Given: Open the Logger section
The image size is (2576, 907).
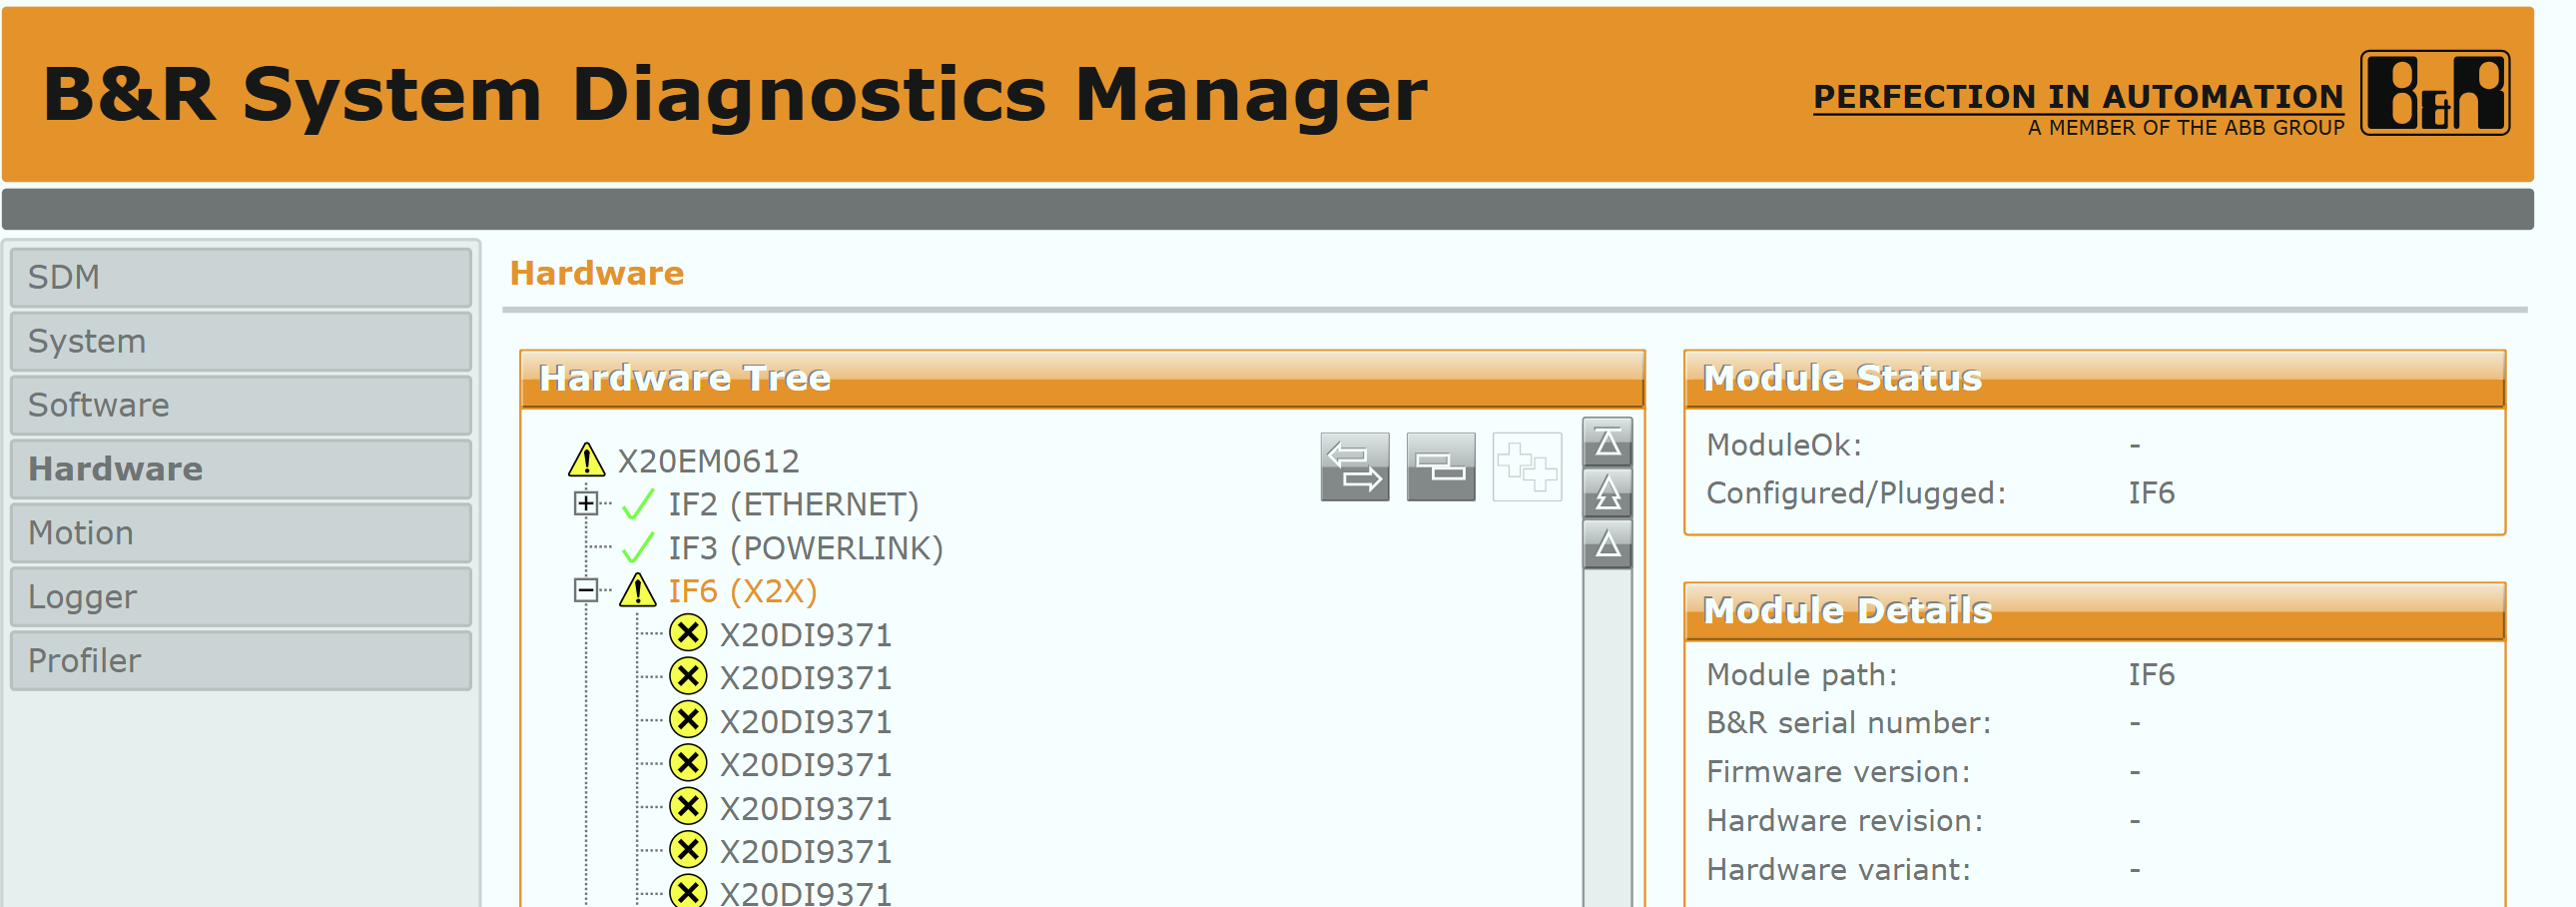Looking at the screenshot, I should click(241, 597).
